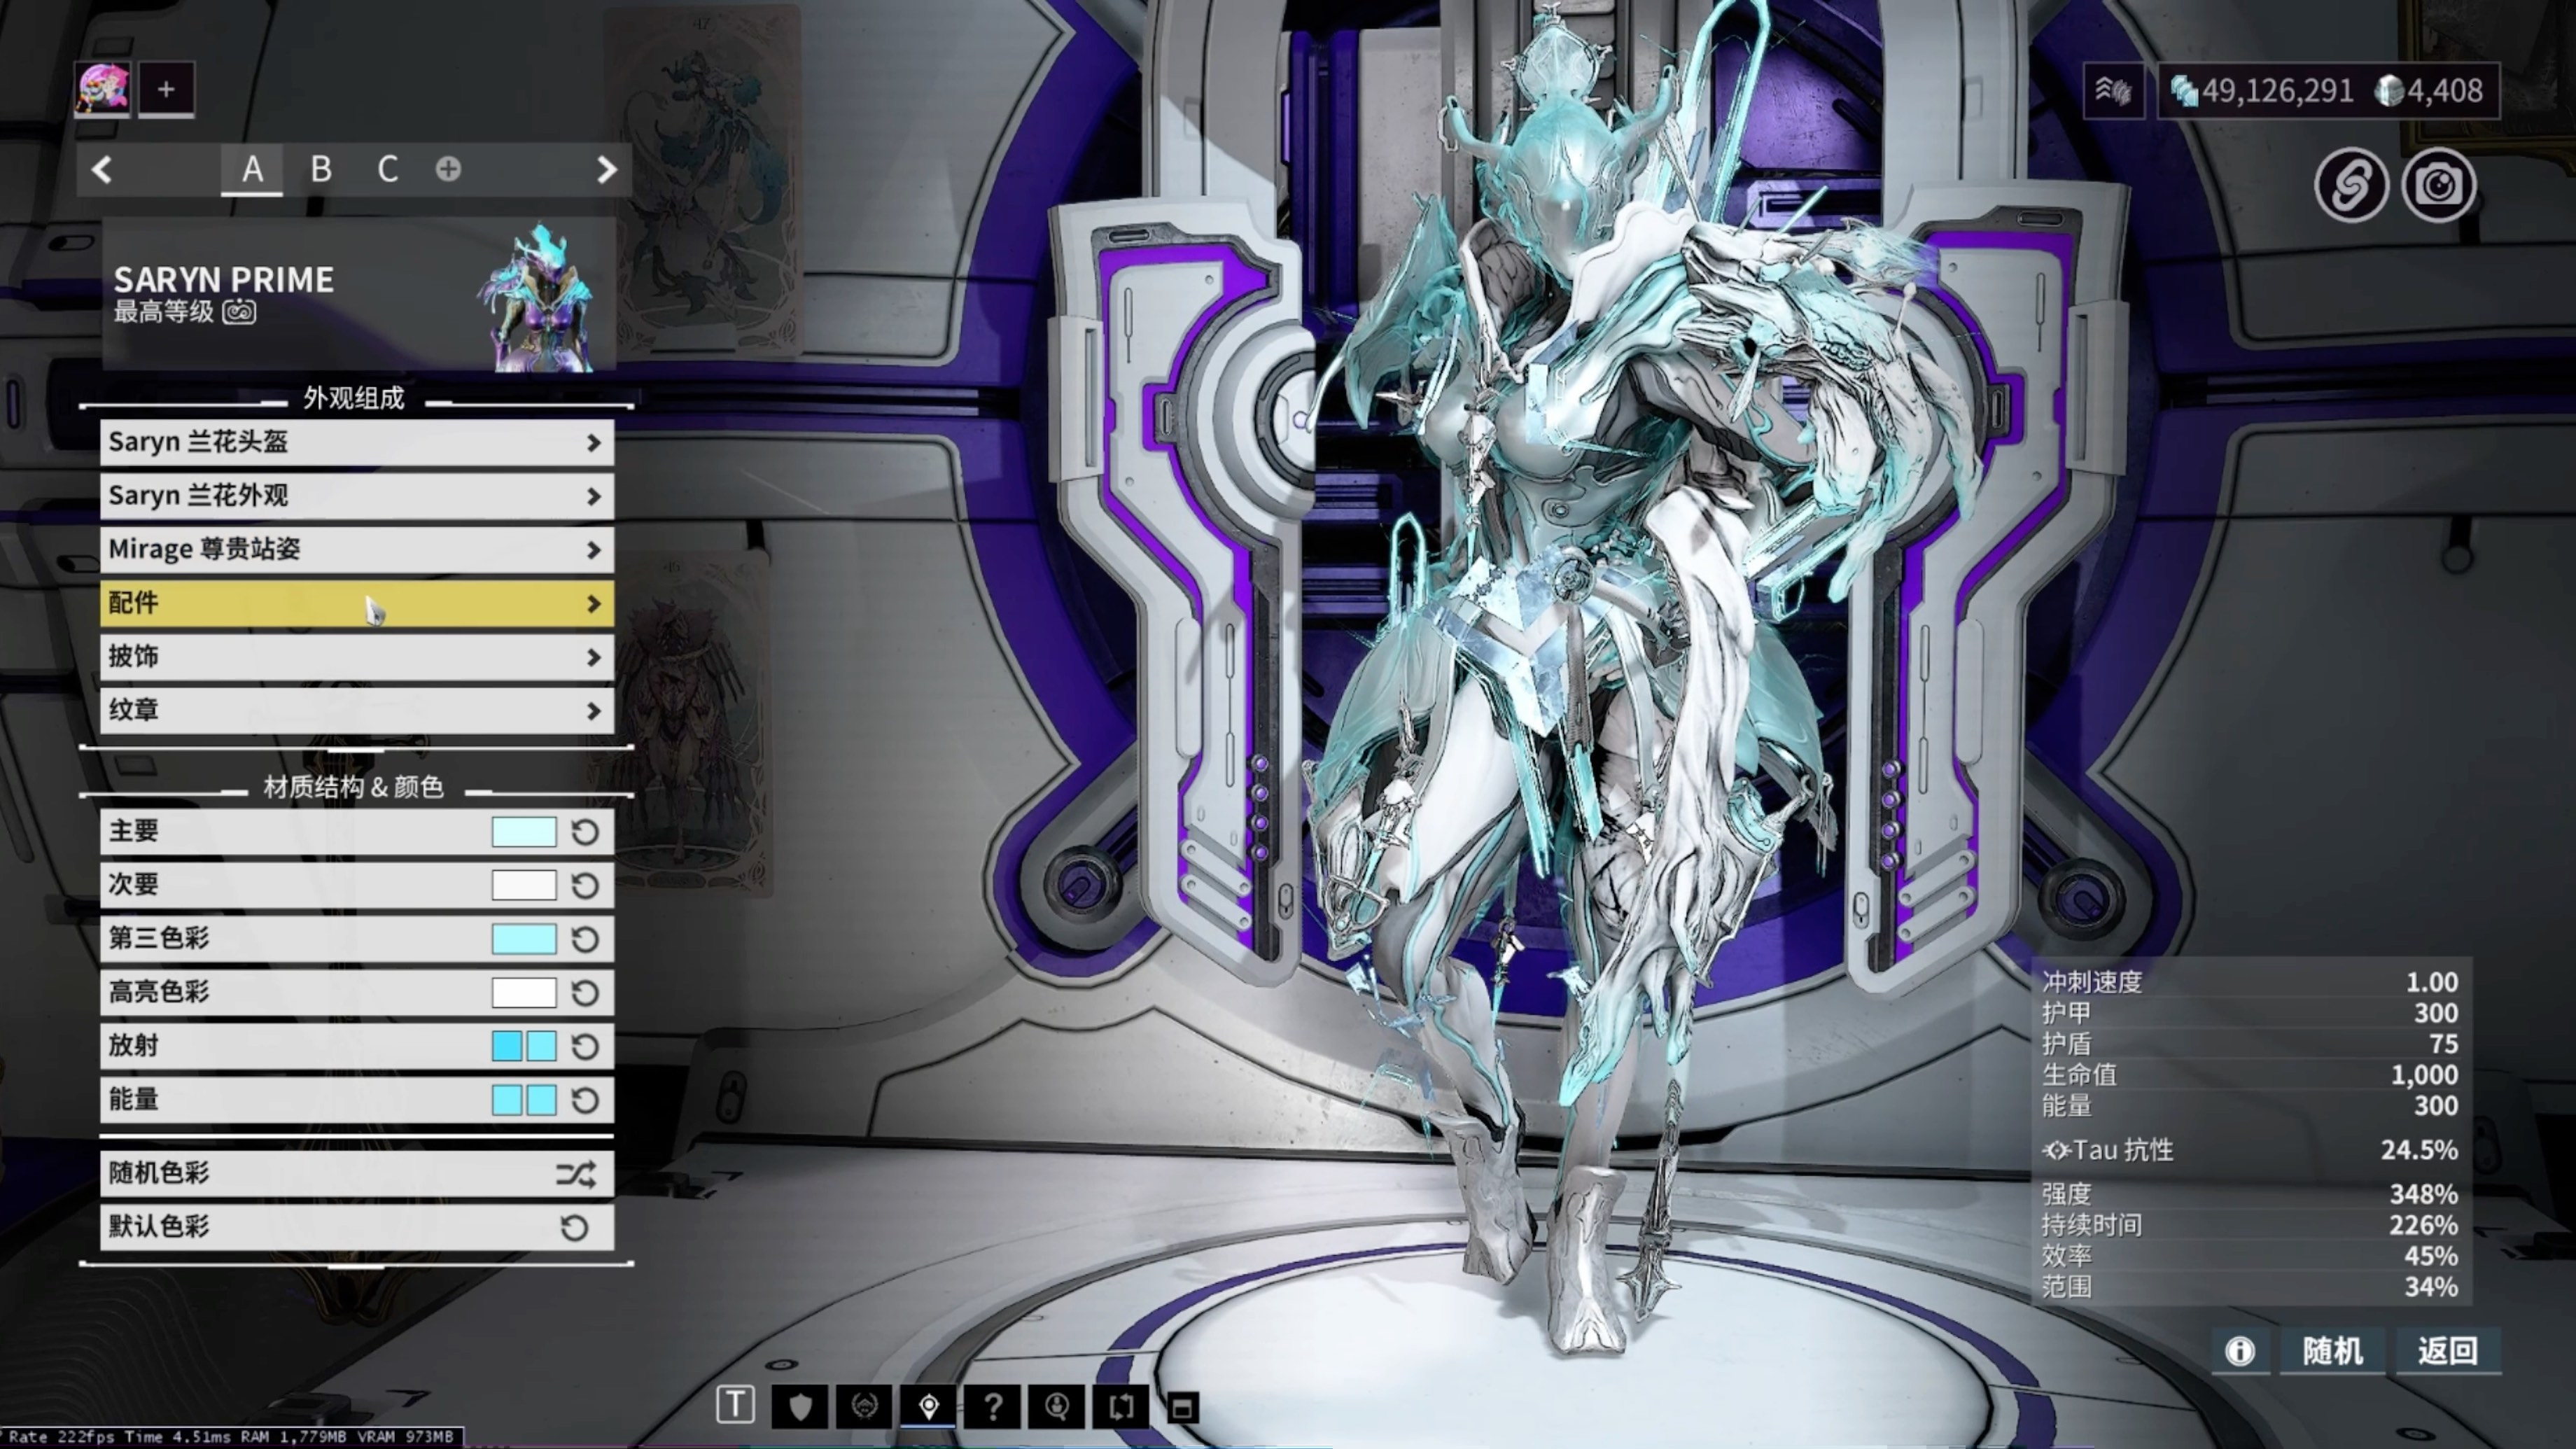This screenshot has height=1449, width=2576.
Task: Toggle the prime details icon beside 最高等级
Action: 239,312
